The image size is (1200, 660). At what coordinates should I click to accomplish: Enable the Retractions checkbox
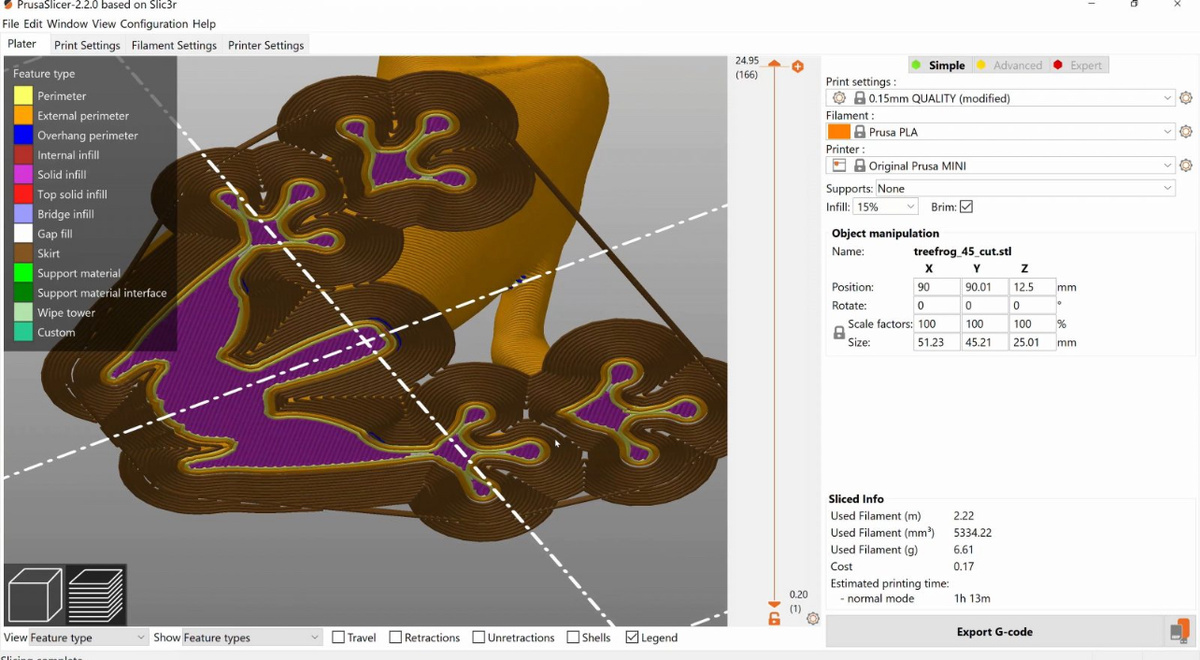click(x=395, y=637)
